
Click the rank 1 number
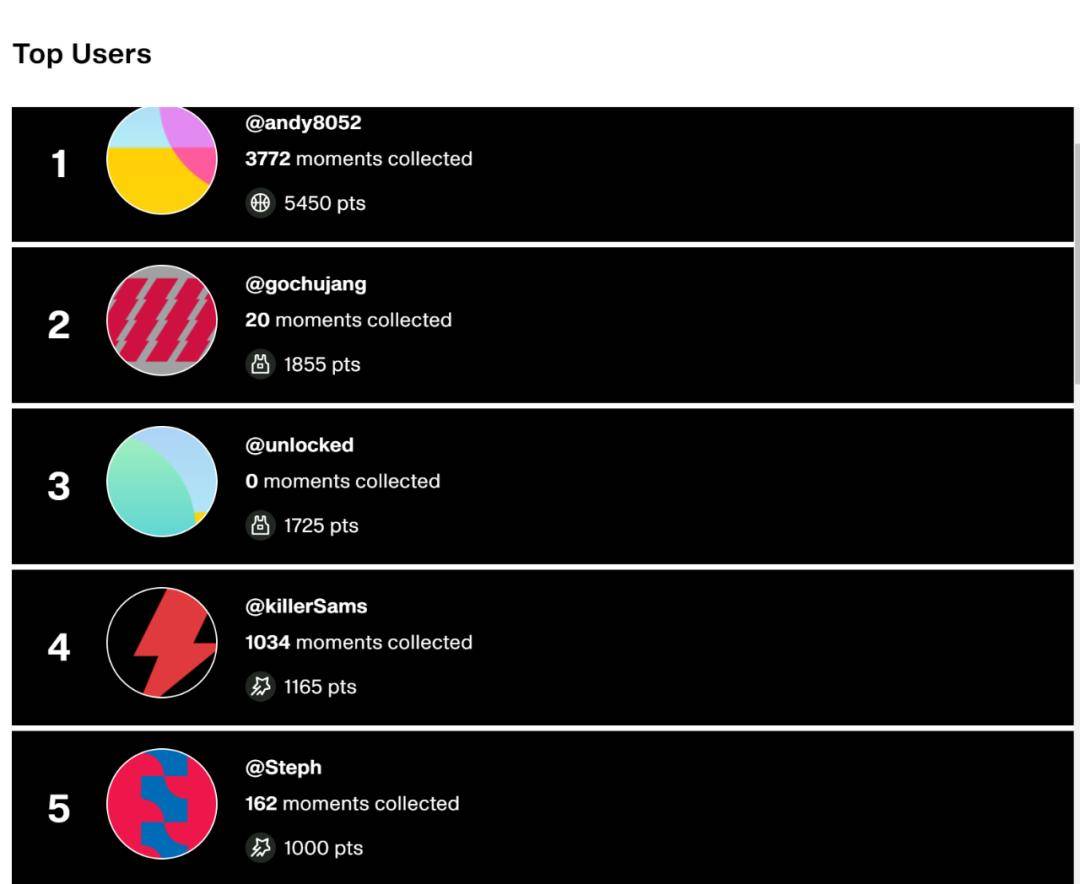(x=59, y=164)
